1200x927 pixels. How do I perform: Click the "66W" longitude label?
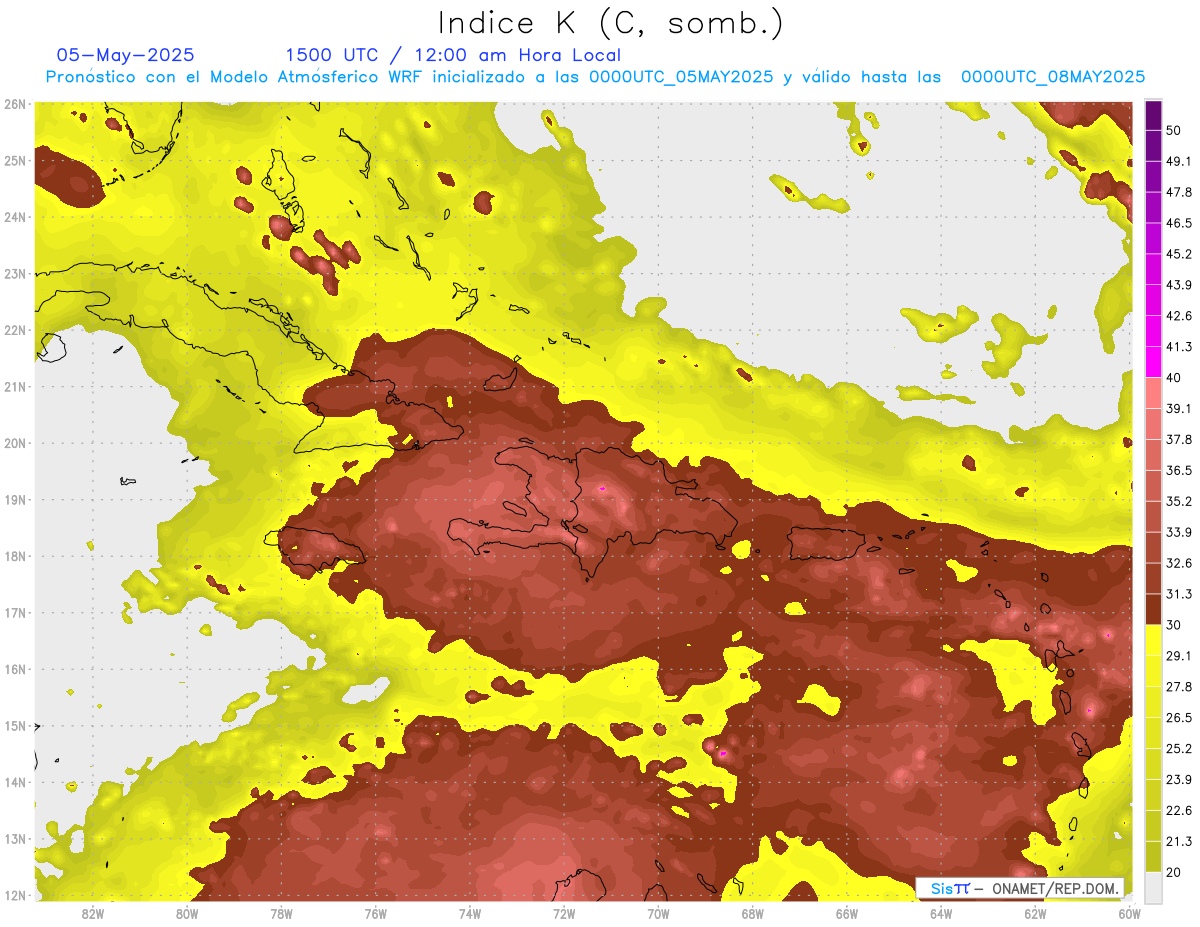847,913
